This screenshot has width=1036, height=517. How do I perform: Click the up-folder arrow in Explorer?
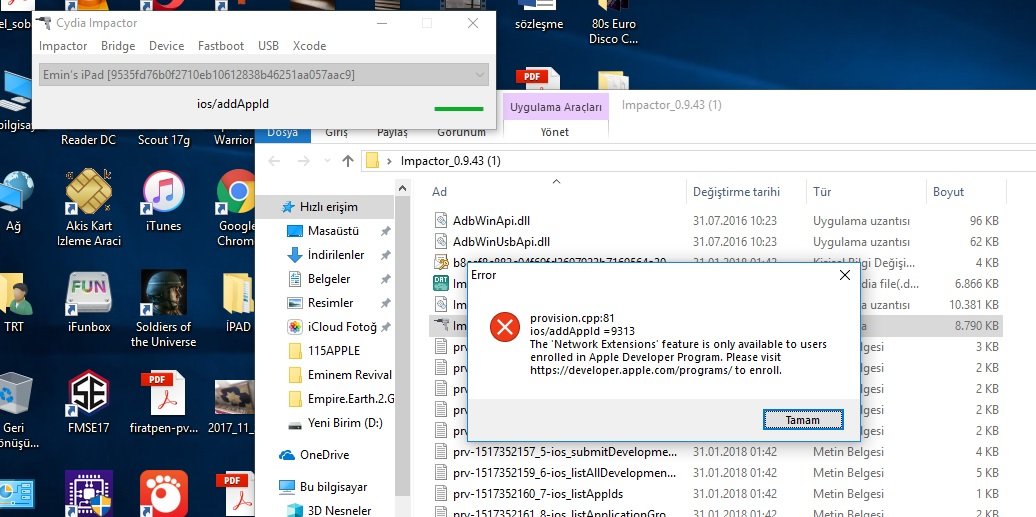(348, 161)
